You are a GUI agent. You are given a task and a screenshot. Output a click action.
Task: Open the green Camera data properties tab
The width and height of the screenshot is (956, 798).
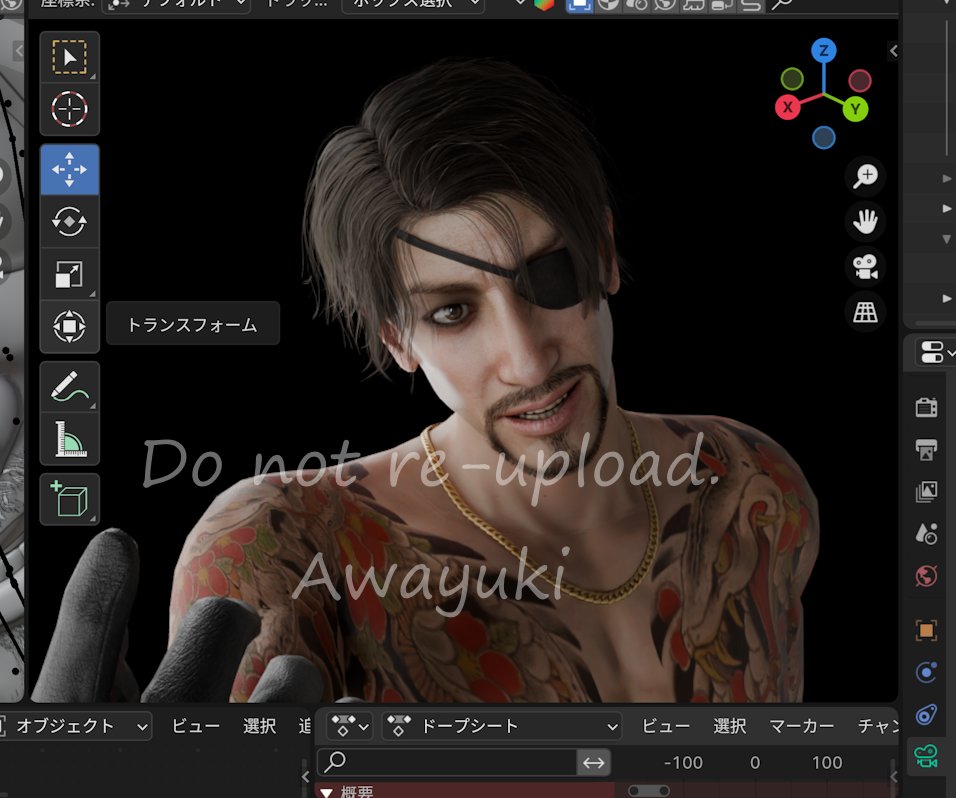(x=926, y=757)
